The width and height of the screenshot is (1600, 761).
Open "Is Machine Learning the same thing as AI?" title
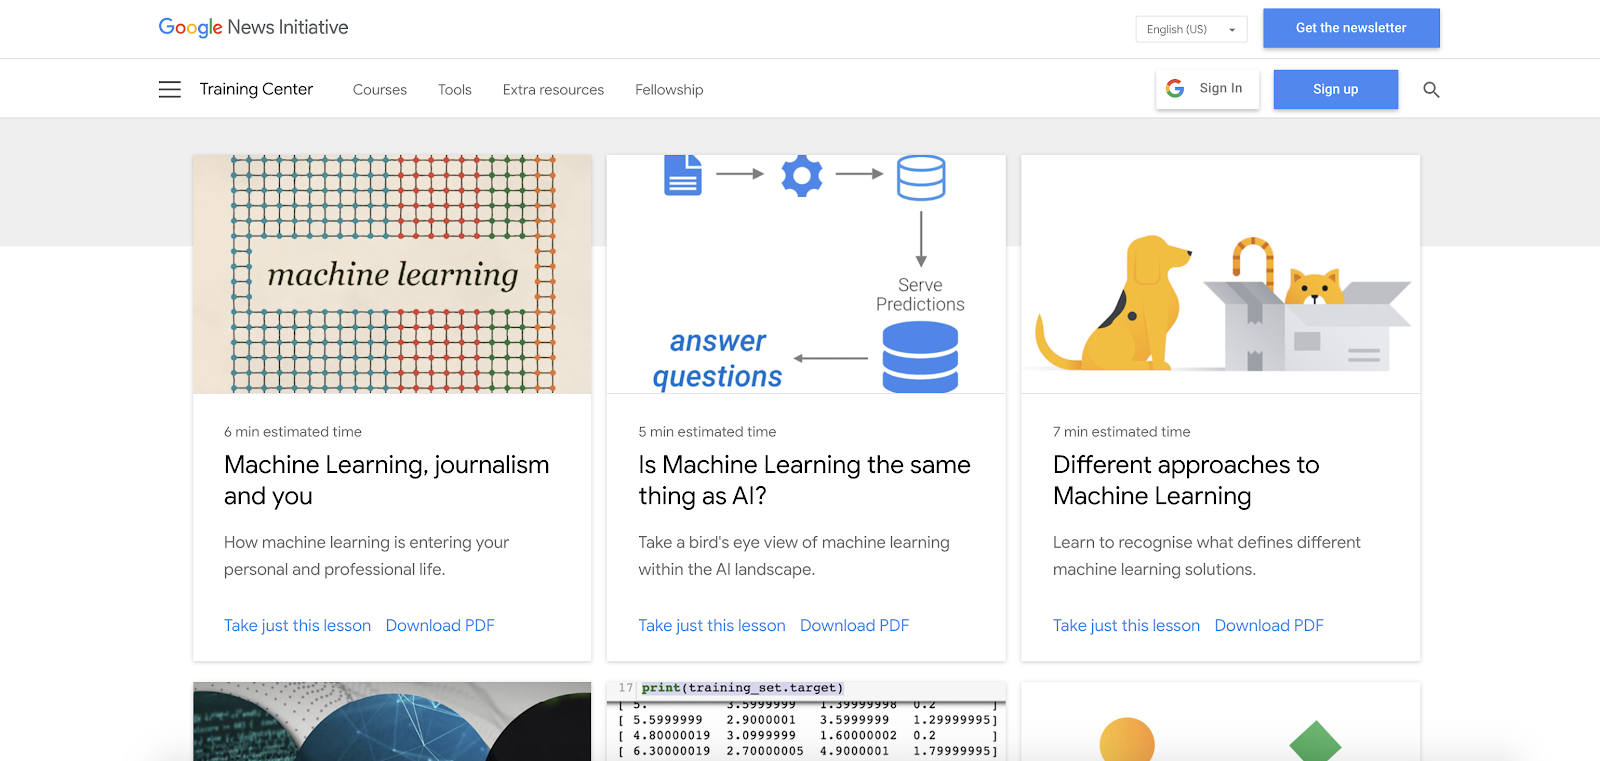tap(804, 480)
